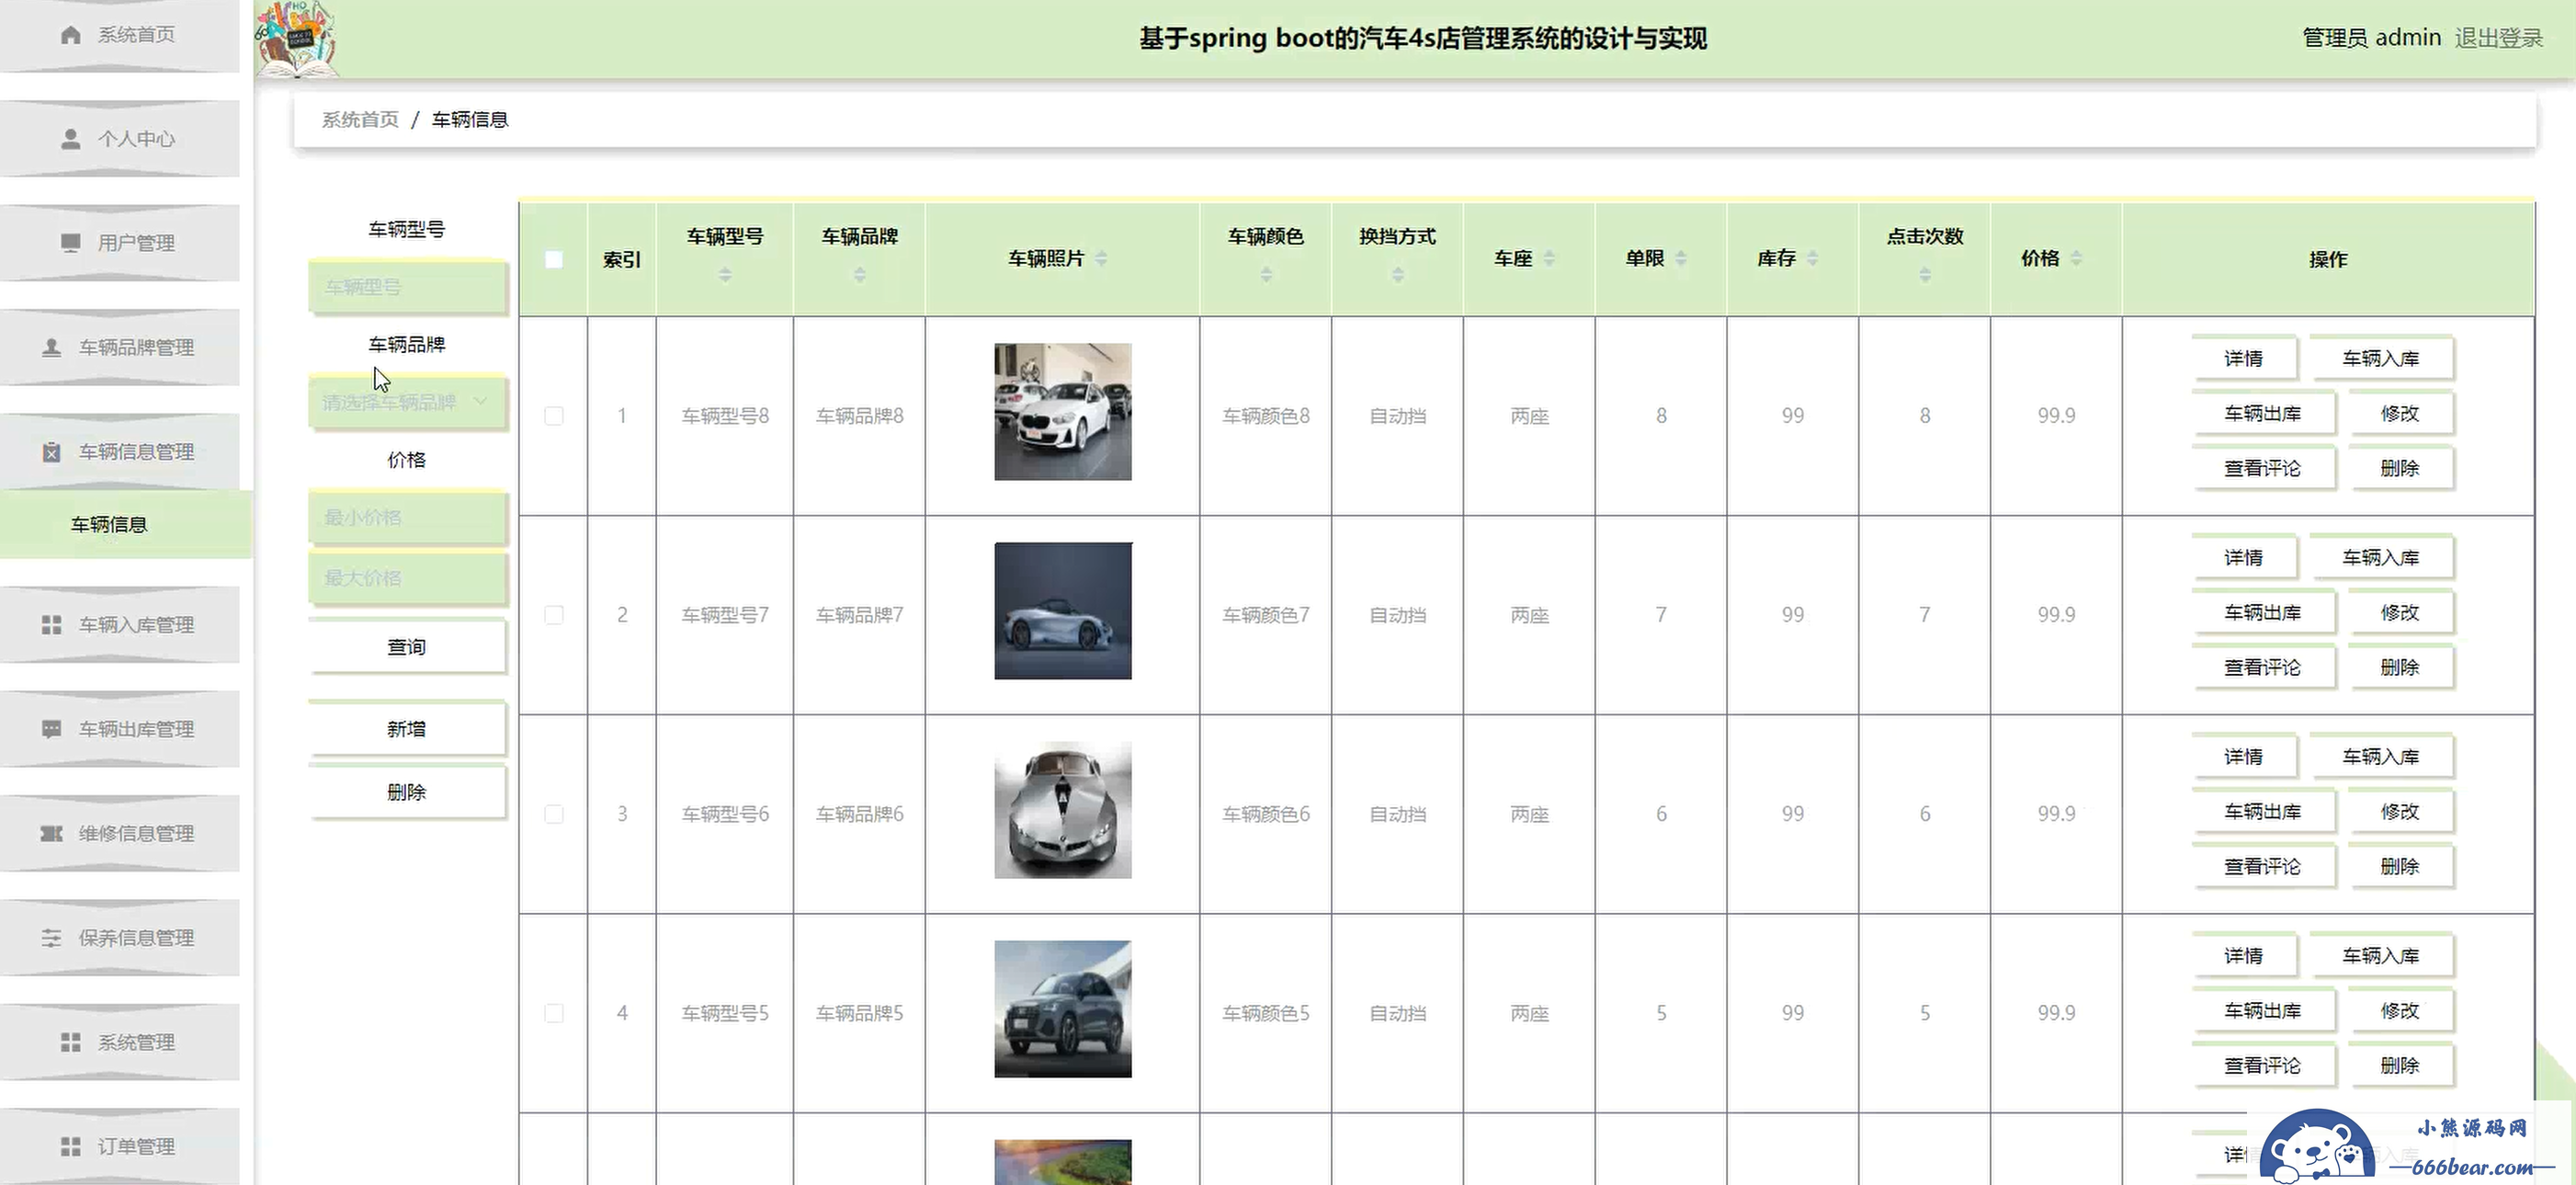Expand 维修信息管理 menu
Image resolution: width=2576 pixels, height=1185 pixels.
120,833
